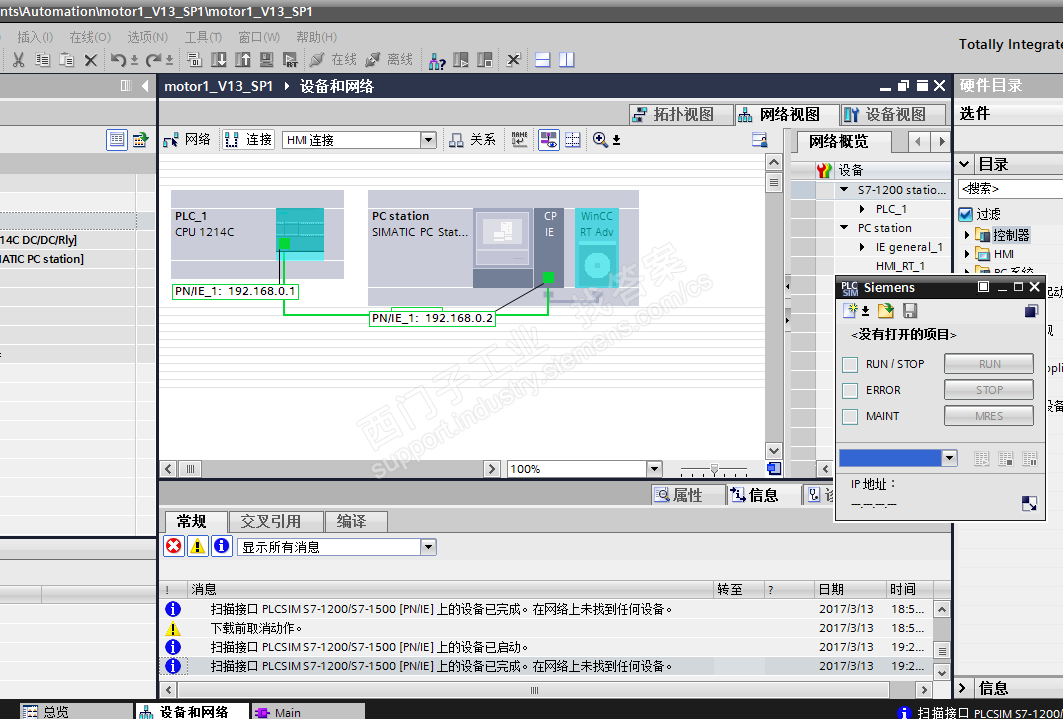Open the 工具(T) menu

[203, 37]
